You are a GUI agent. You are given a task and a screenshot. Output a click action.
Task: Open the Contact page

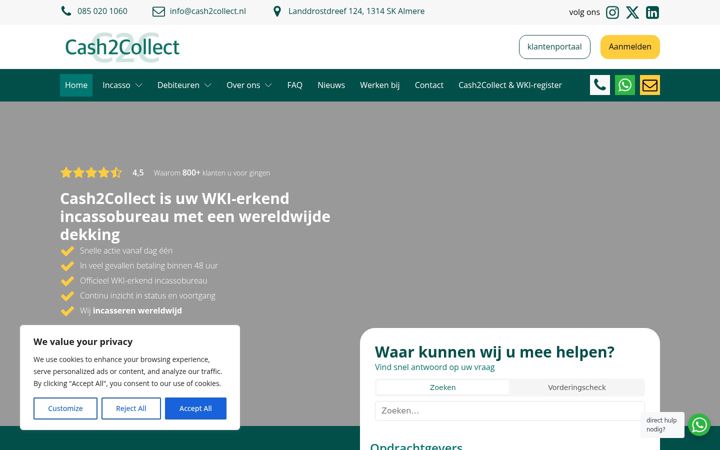click(x=429, y=85)
